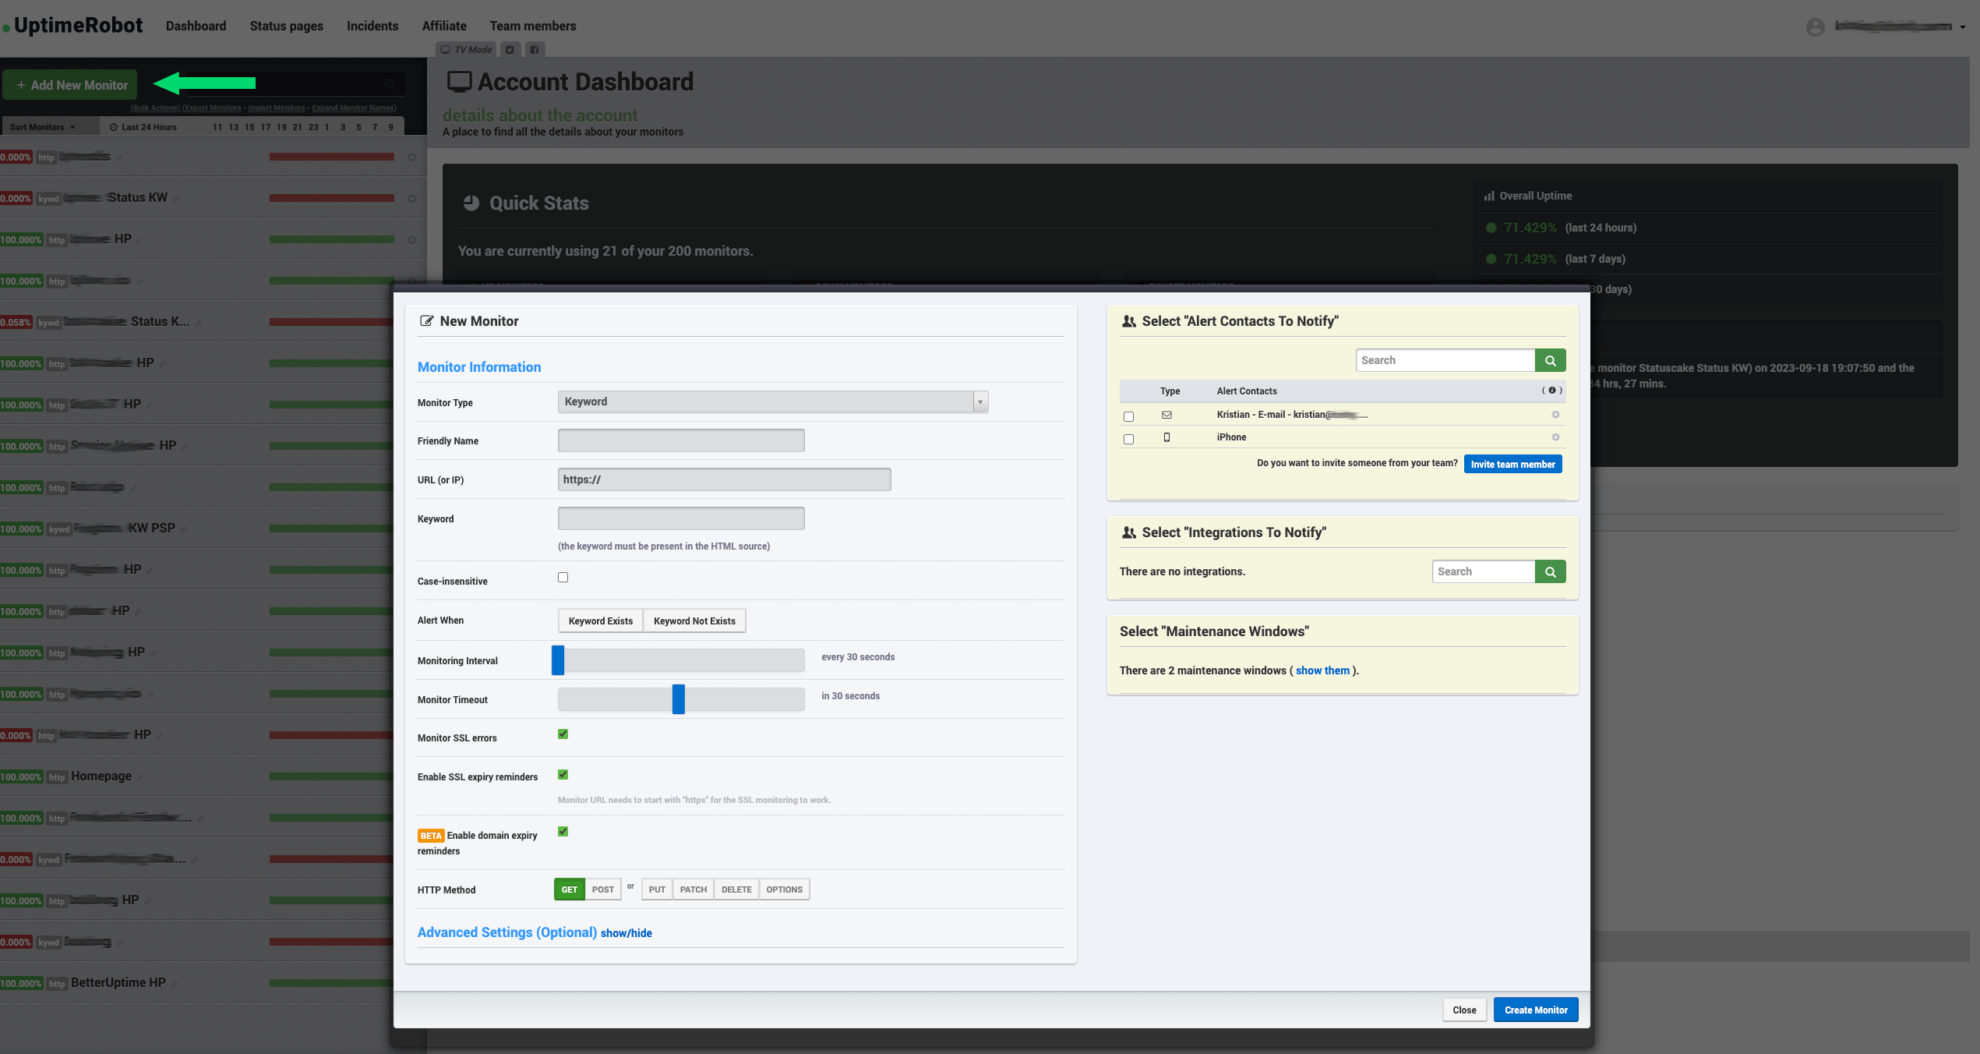Image resolution: width=1980 pixels, height=1054 pixels.
Task: Enable the Case-insensitive checkbox
Action: 562,577
